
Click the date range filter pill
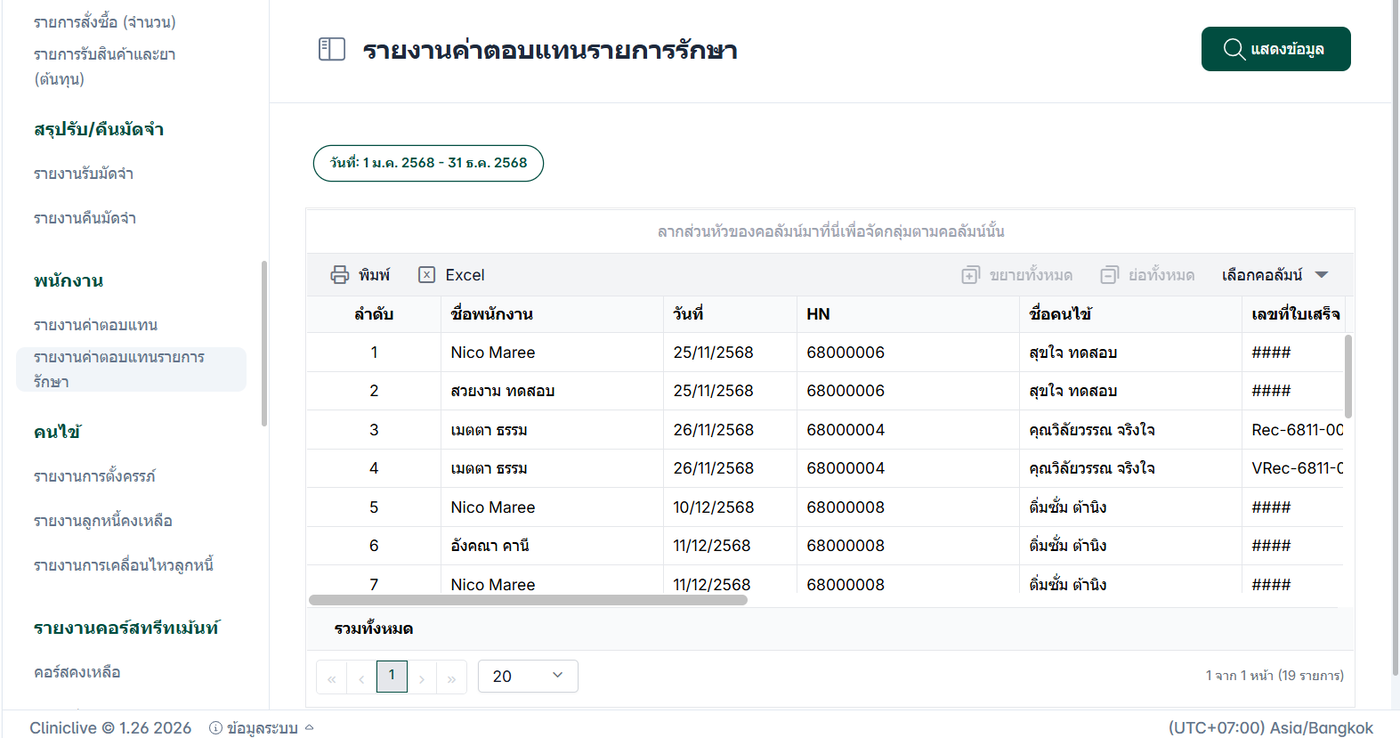point(428,163)
